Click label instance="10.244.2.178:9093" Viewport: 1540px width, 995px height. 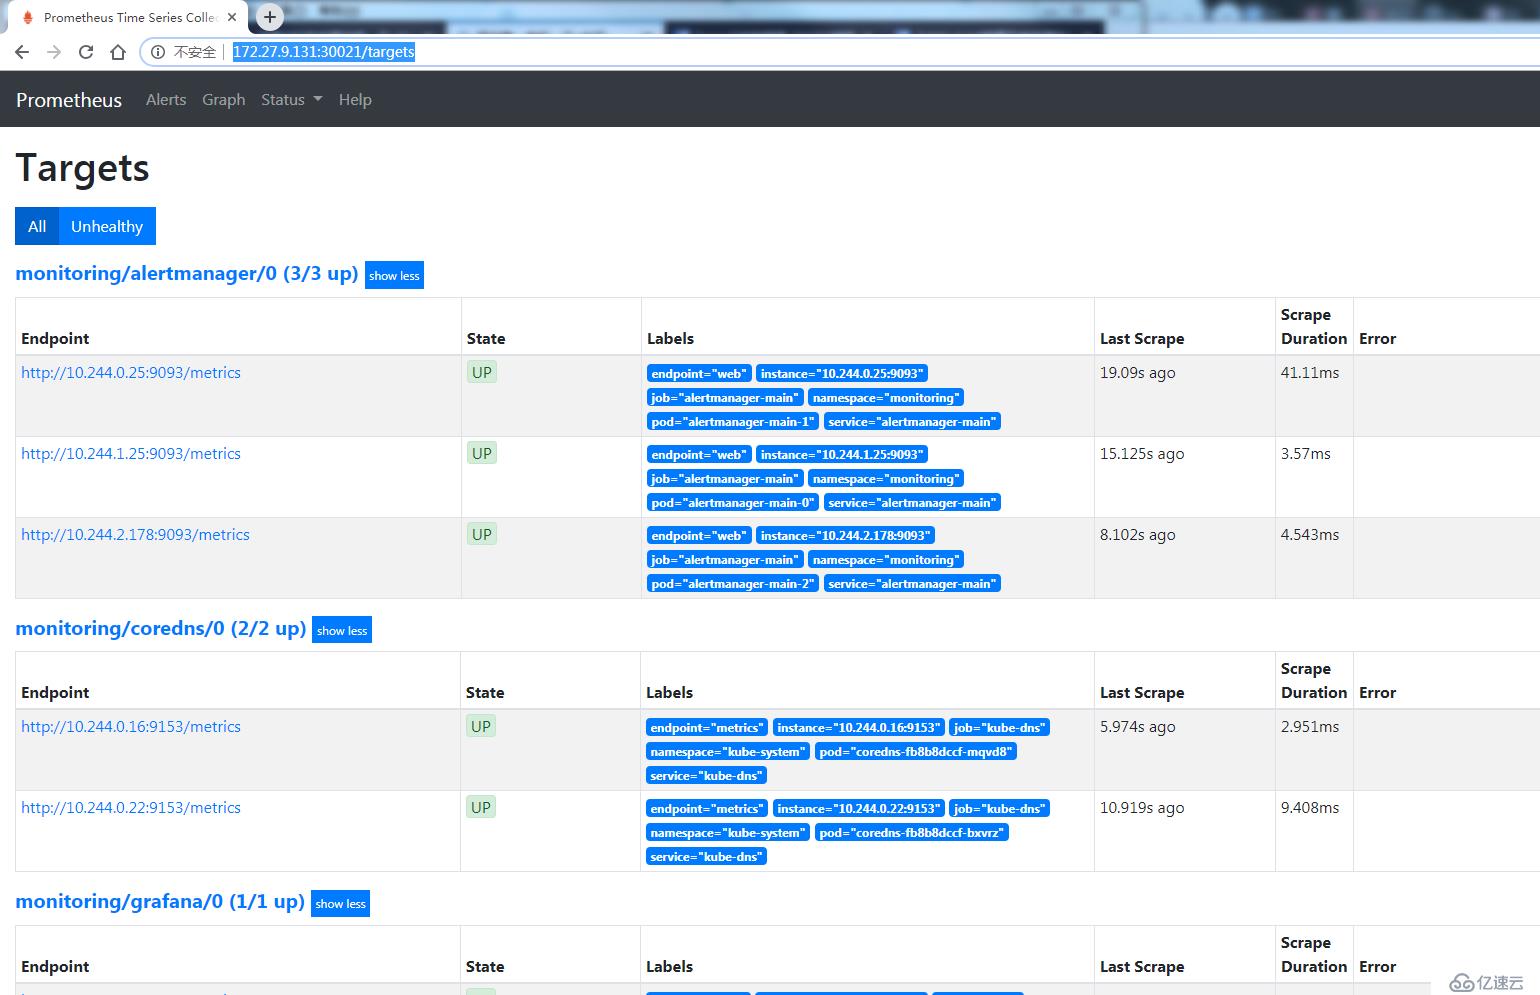[x=846, y=536]
